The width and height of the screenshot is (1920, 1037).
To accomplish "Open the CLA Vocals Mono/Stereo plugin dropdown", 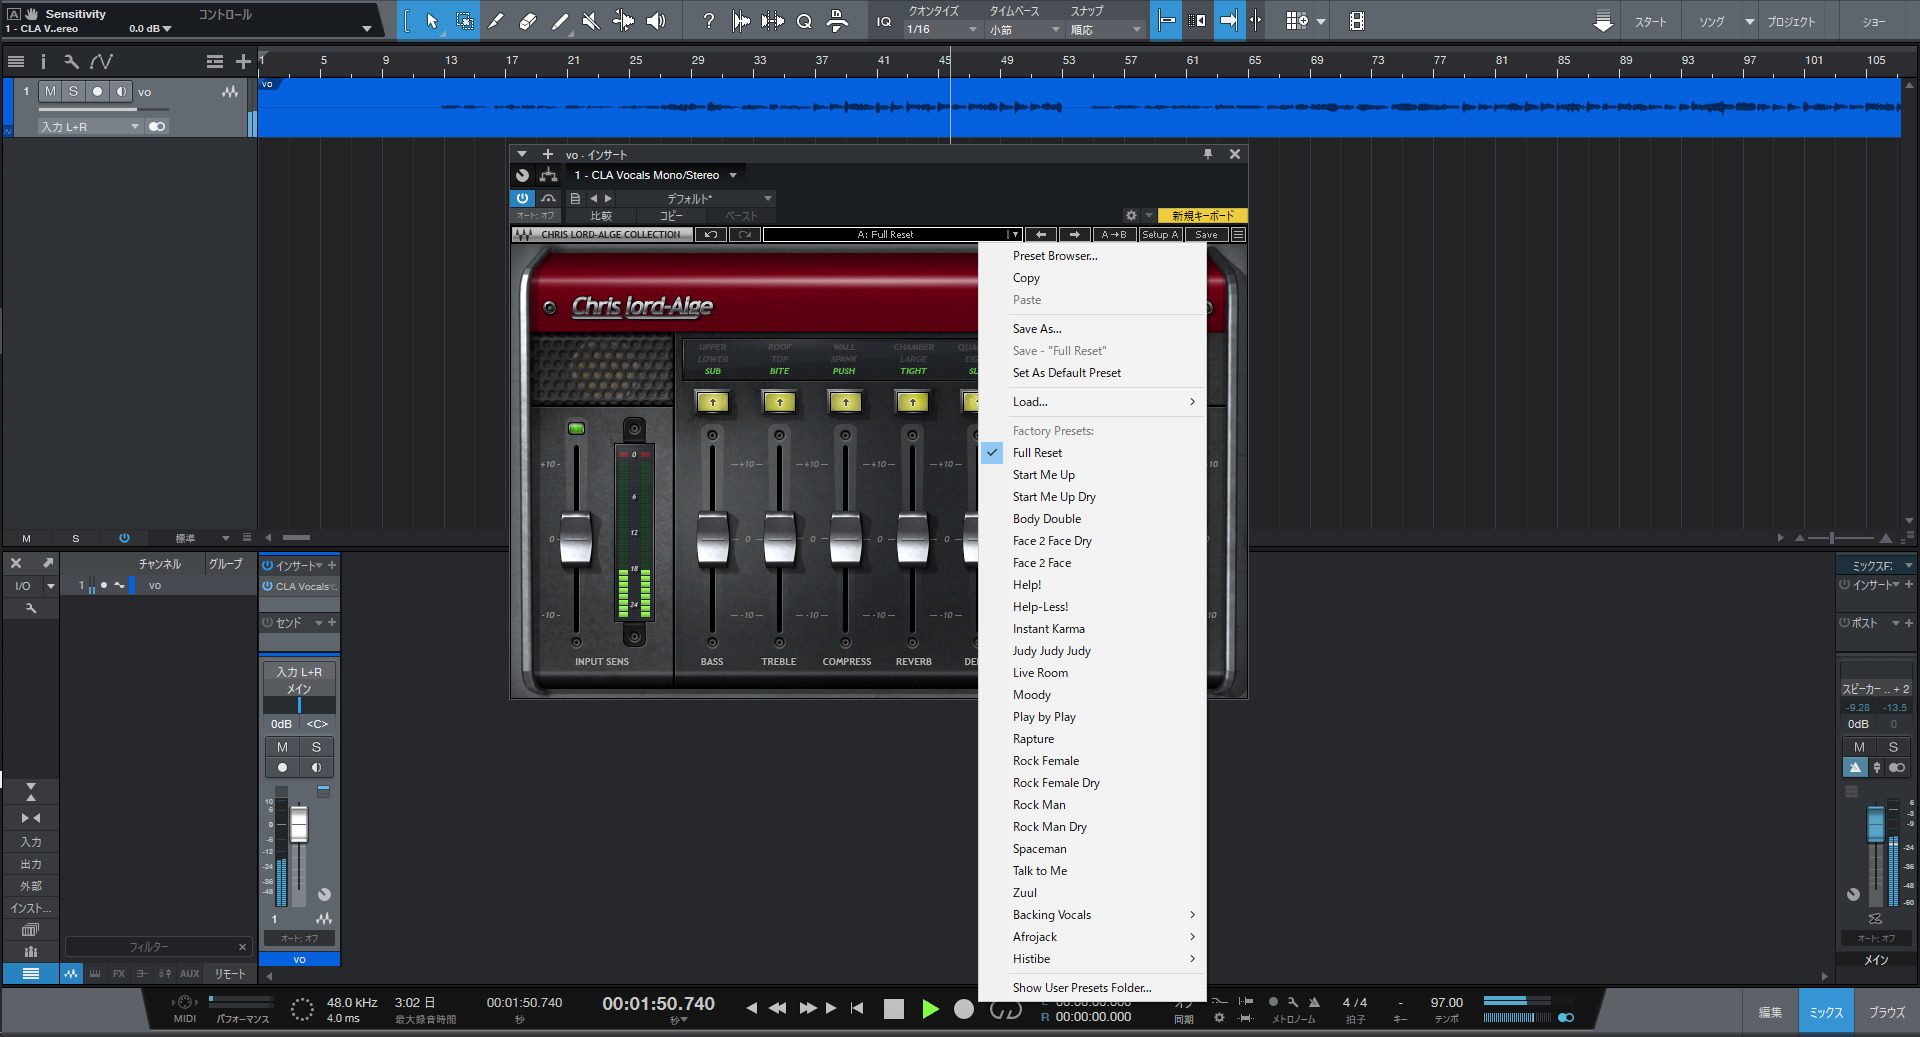I will (655, 175).
